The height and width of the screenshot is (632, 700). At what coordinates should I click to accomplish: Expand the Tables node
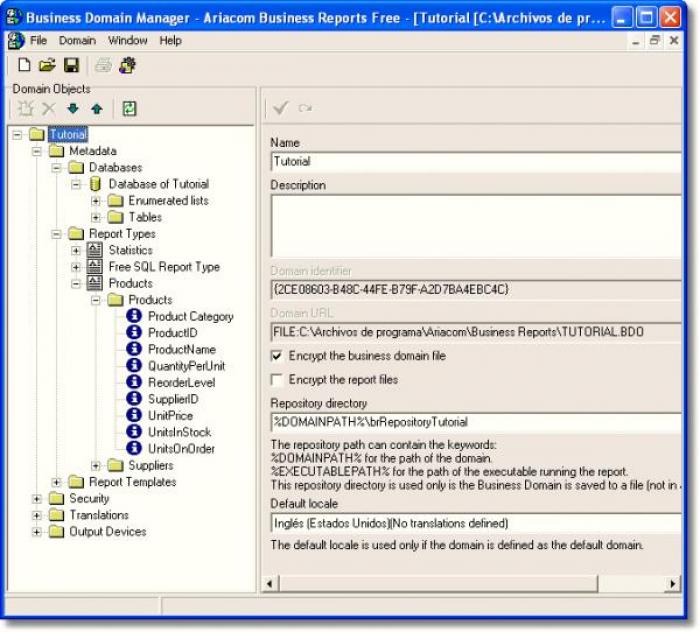[96, 217]
